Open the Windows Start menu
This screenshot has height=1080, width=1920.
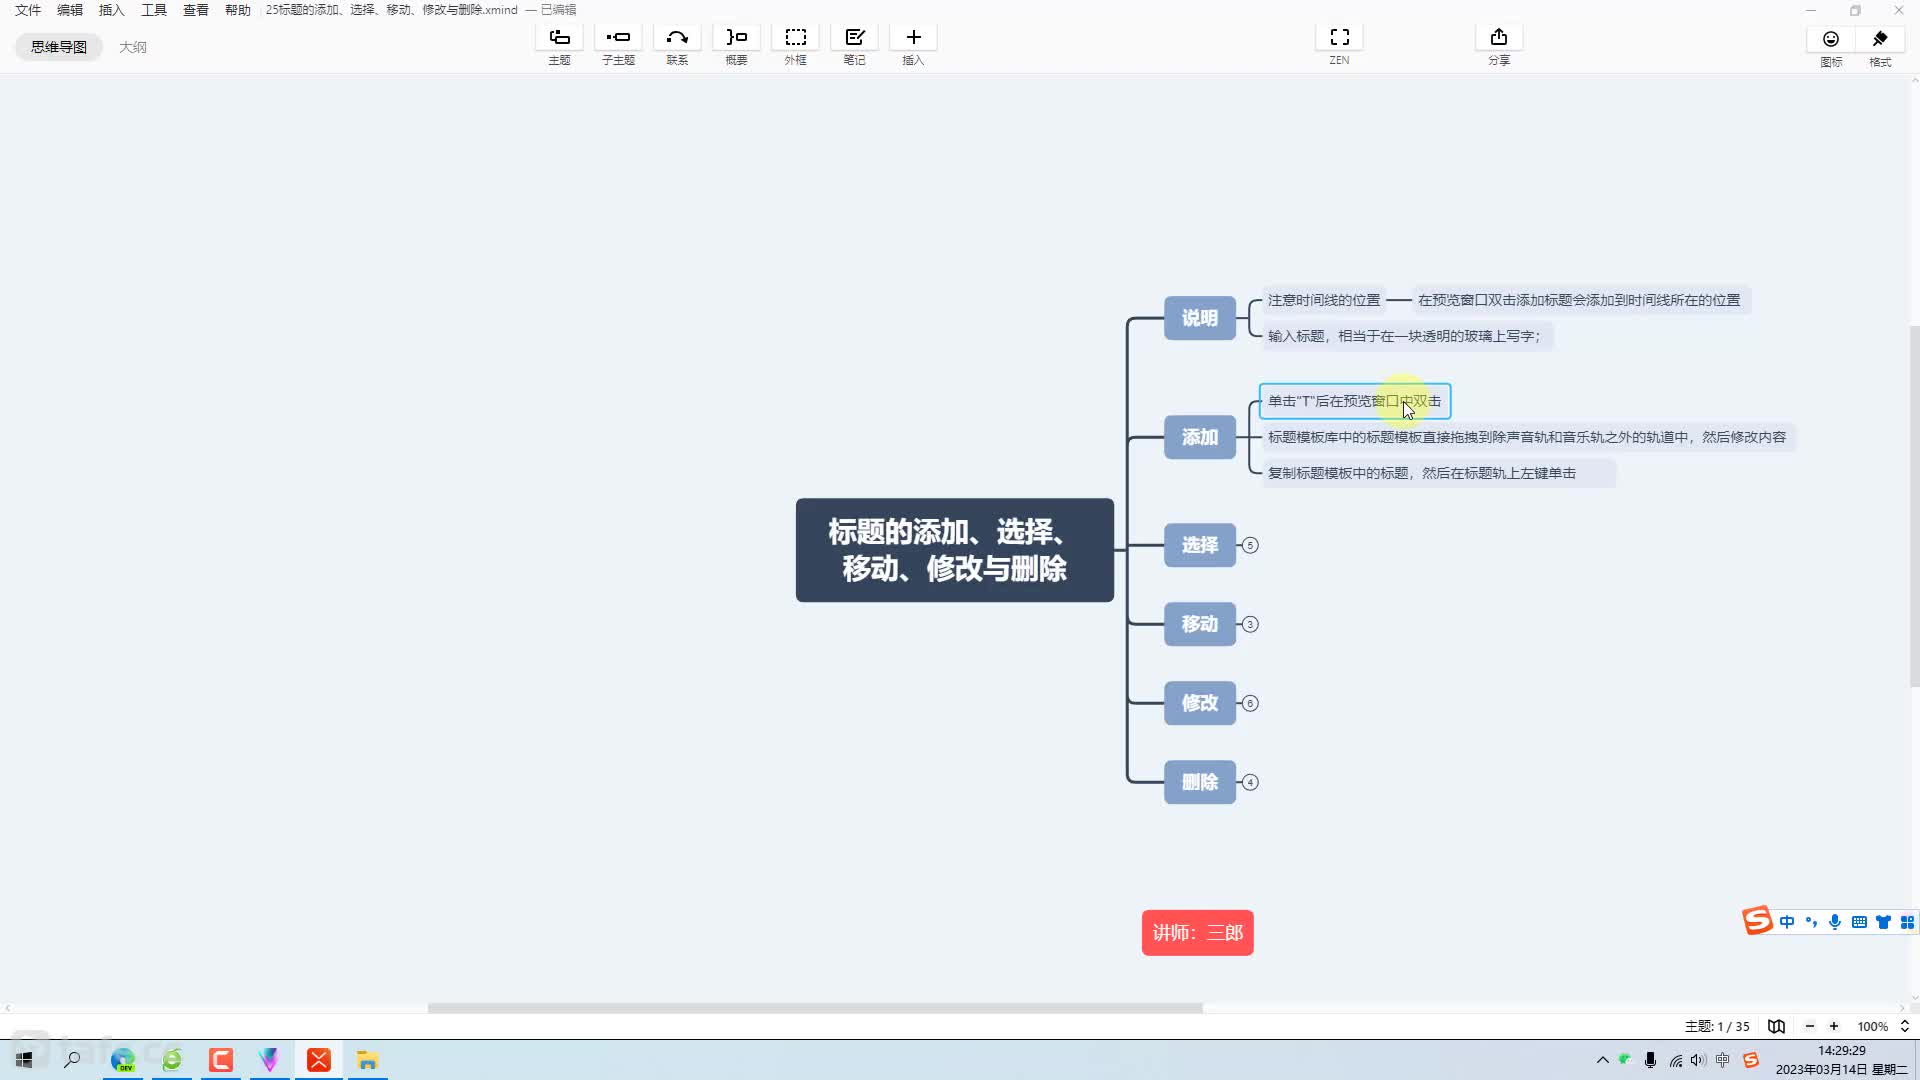(x=24, y=1060)
